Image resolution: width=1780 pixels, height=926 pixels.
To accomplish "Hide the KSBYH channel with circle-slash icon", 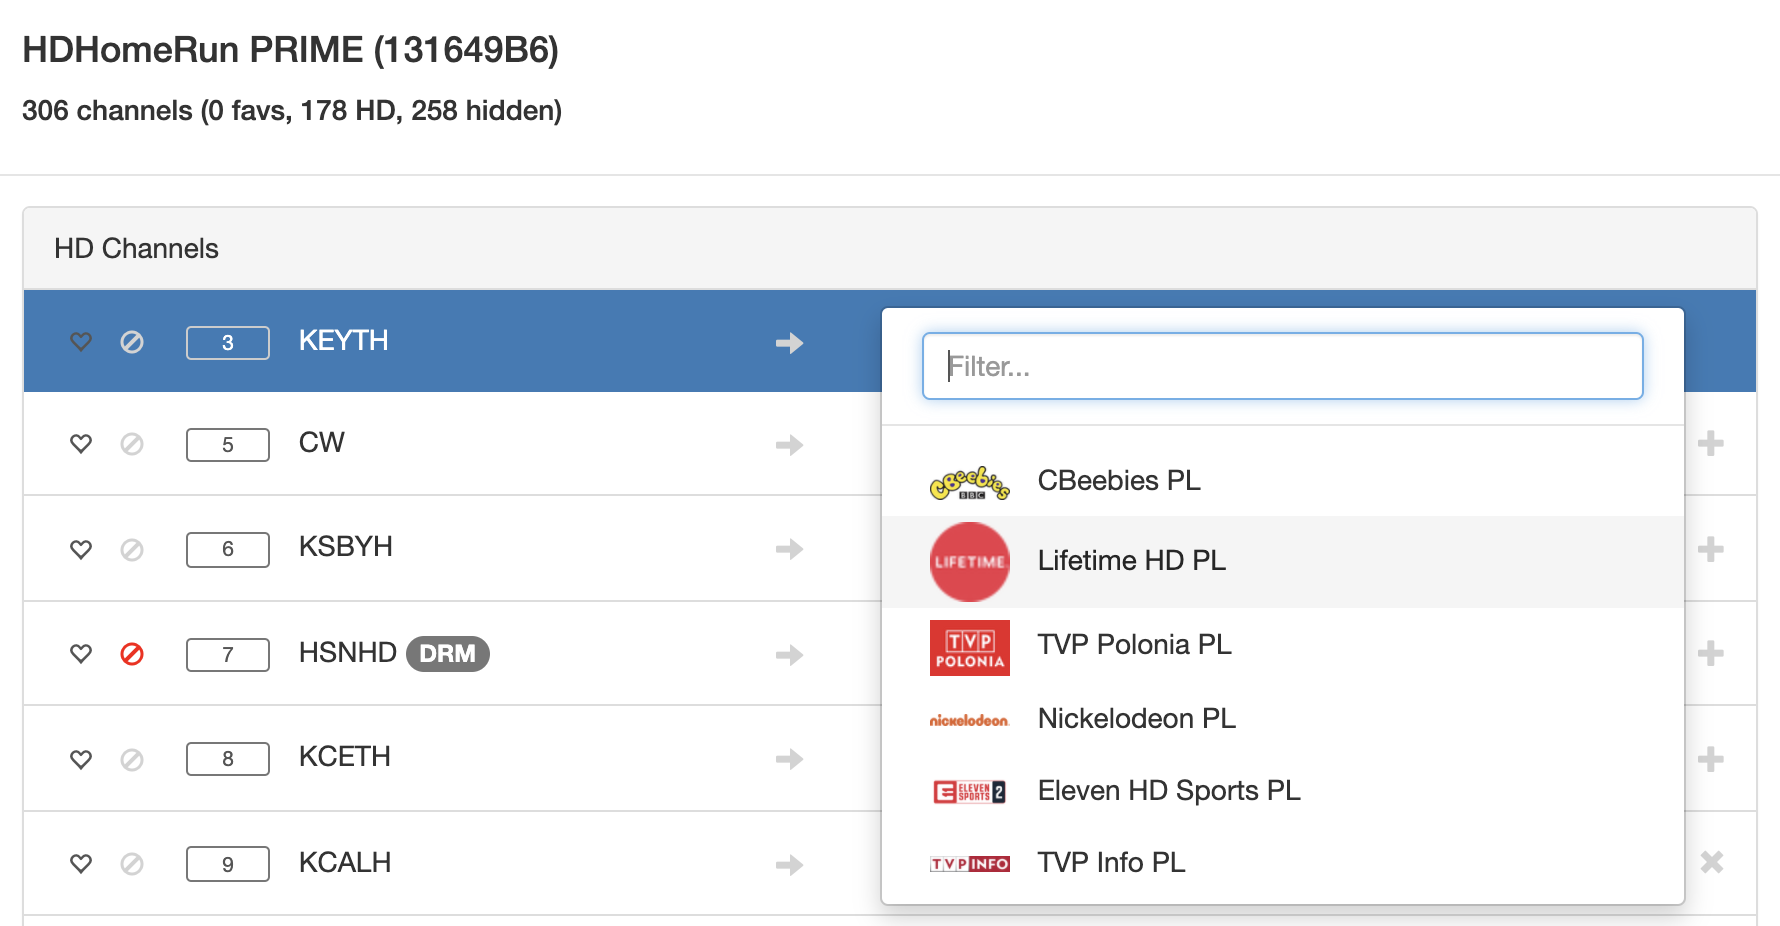I will pos(132,549).
